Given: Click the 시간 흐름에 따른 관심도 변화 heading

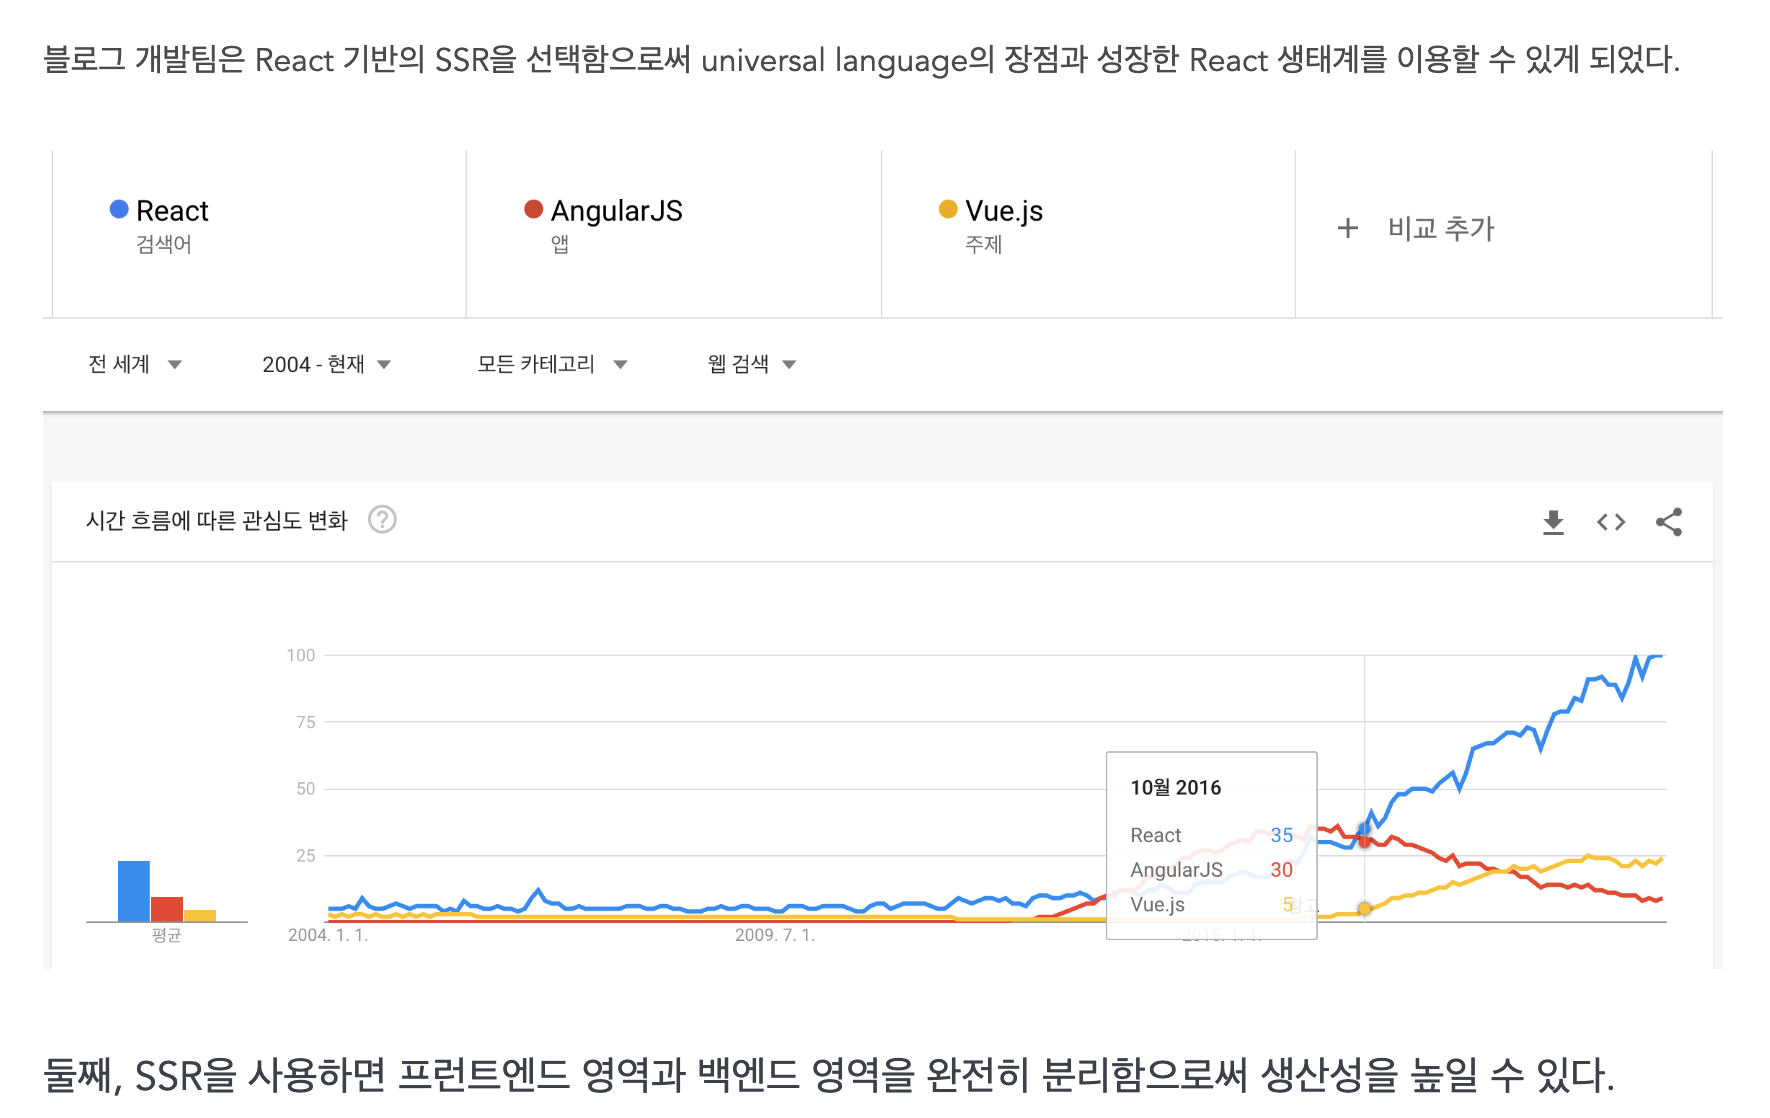Looking at the screenshot, I should pyautogui.click(x=217, y=520).
